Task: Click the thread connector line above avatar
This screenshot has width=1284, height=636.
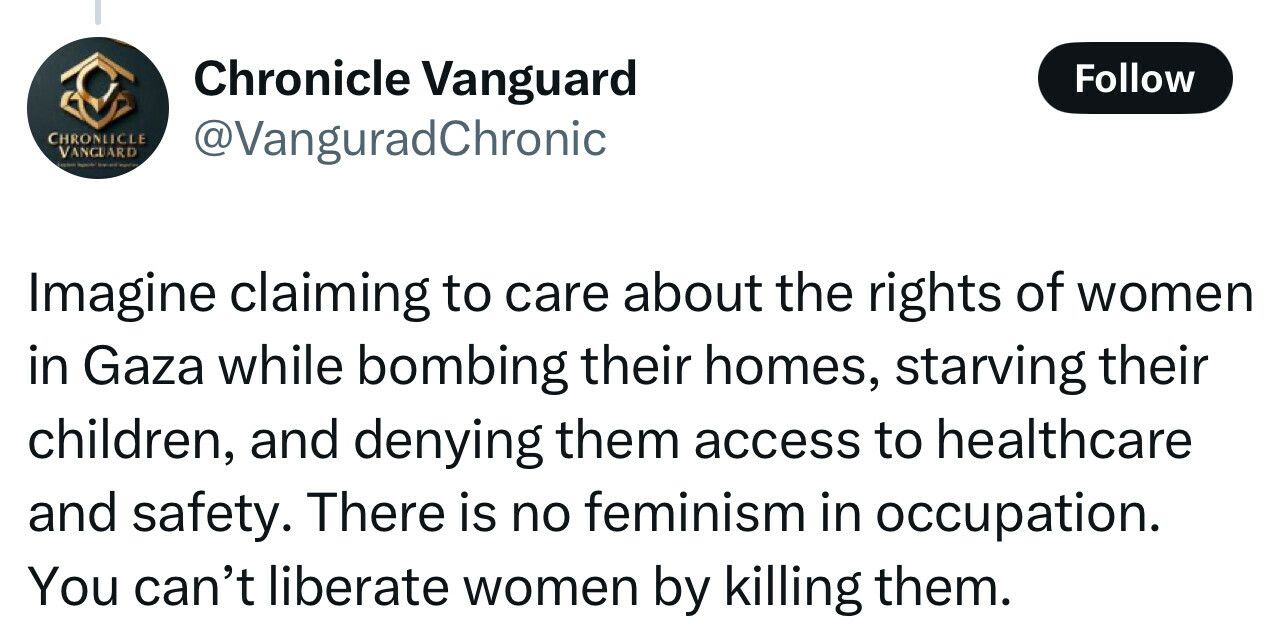Action: pyautogui.click(x=97, y=11)
